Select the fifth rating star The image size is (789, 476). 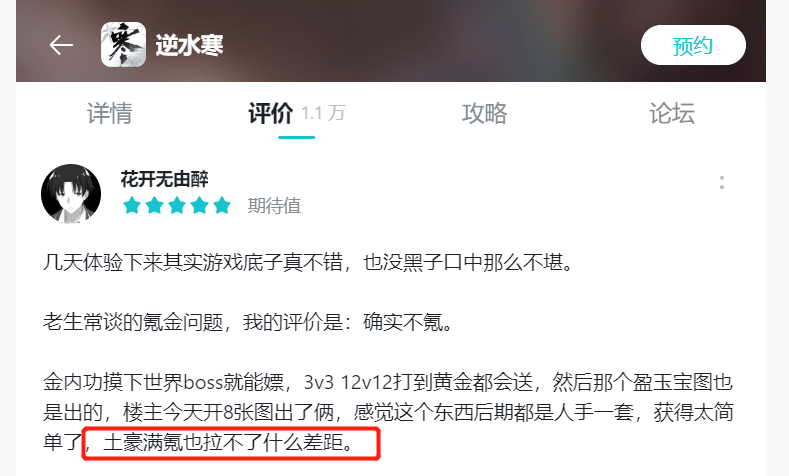(x=222, y=205)
